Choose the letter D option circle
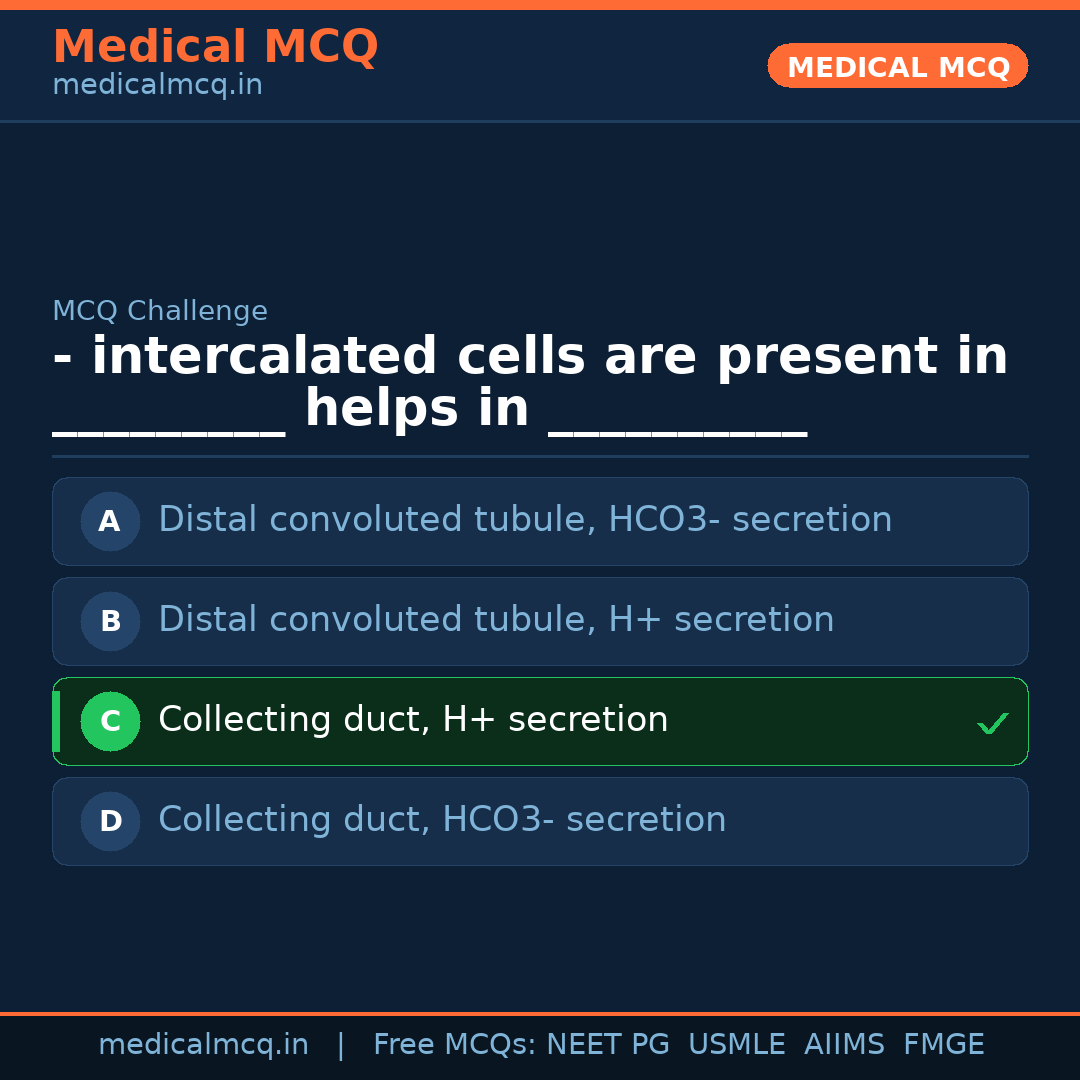1080x1080 pixels. [x=110, y=821]
